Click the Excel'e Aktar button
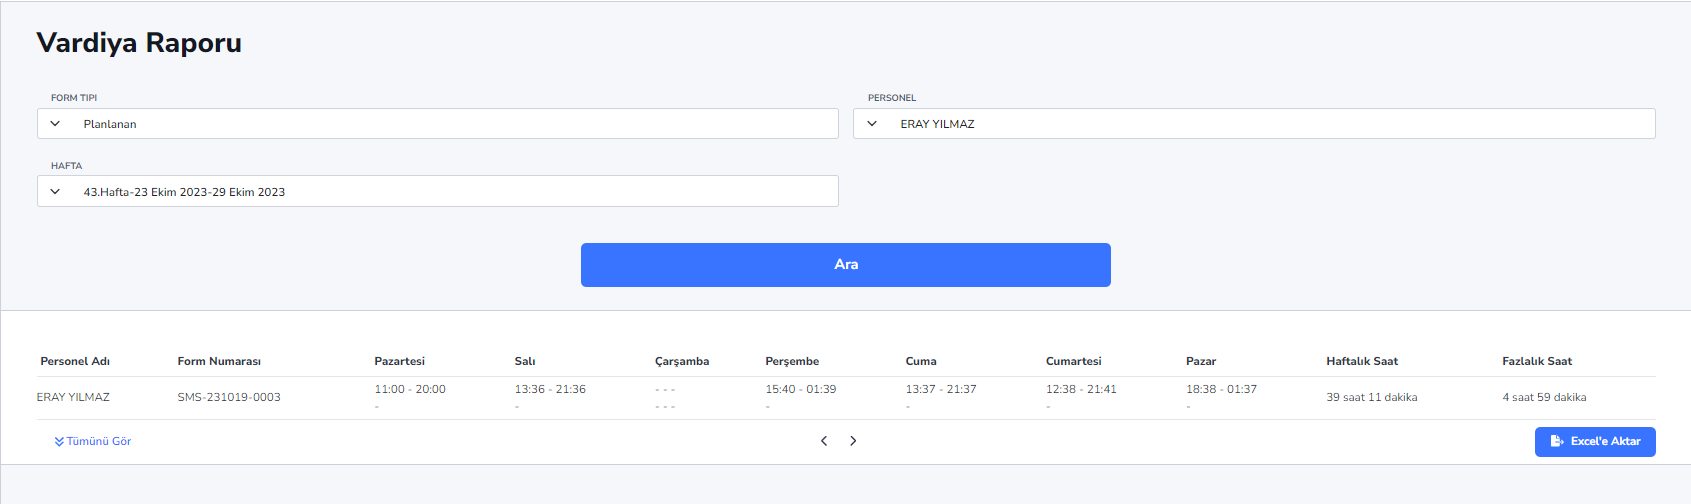1691x504 pixels. pos(1595,442)
